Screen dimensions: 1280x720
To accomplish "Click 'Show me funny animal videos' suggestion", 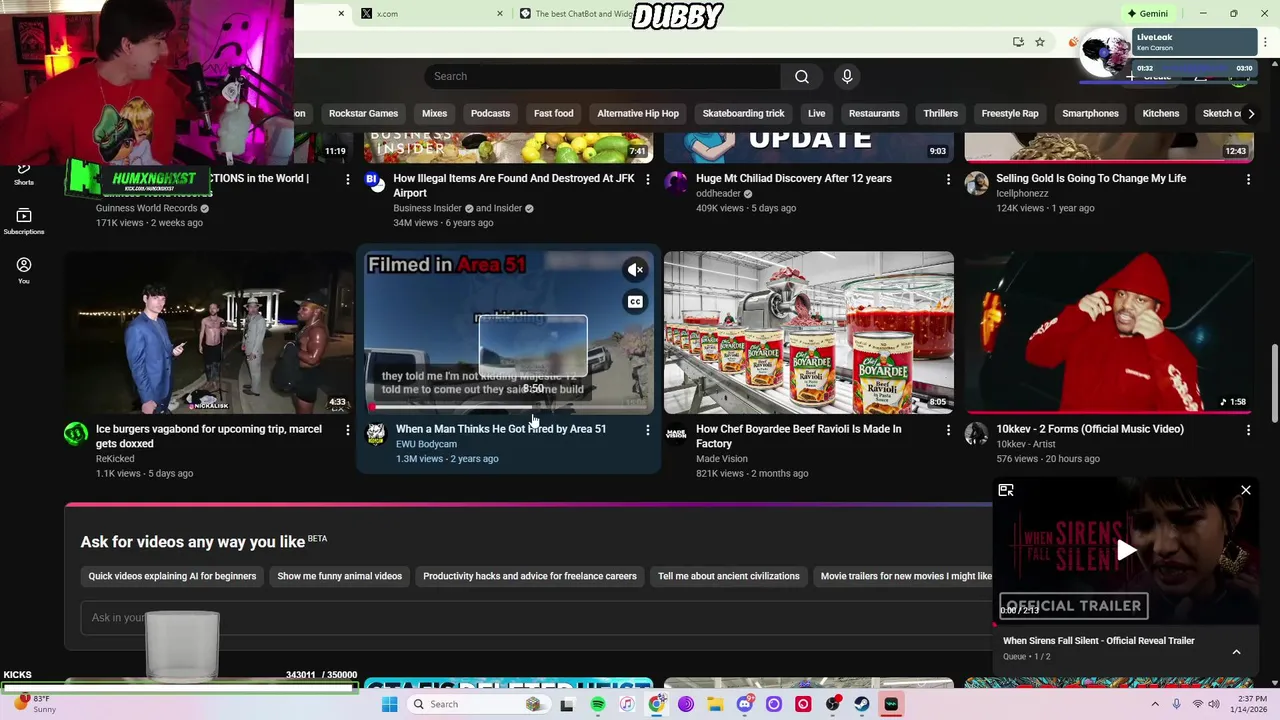I will (339, 576).
